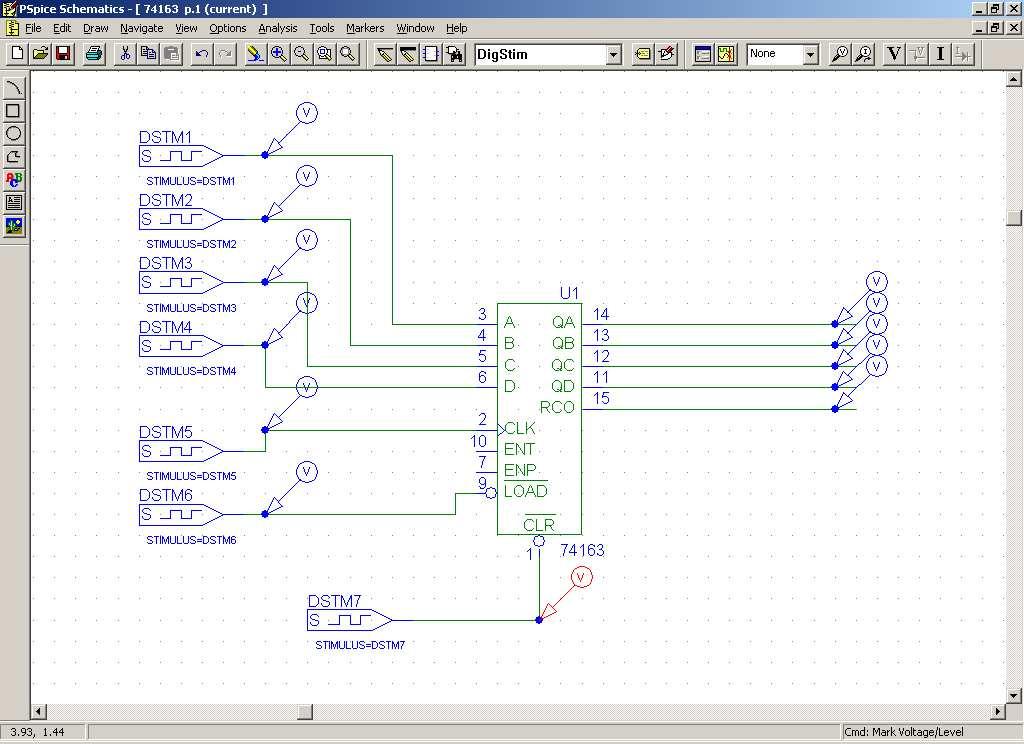The image size is (1024, 744).
Task: Click the Zoom Area magnifier icon
Action: (x=325, y=54)
